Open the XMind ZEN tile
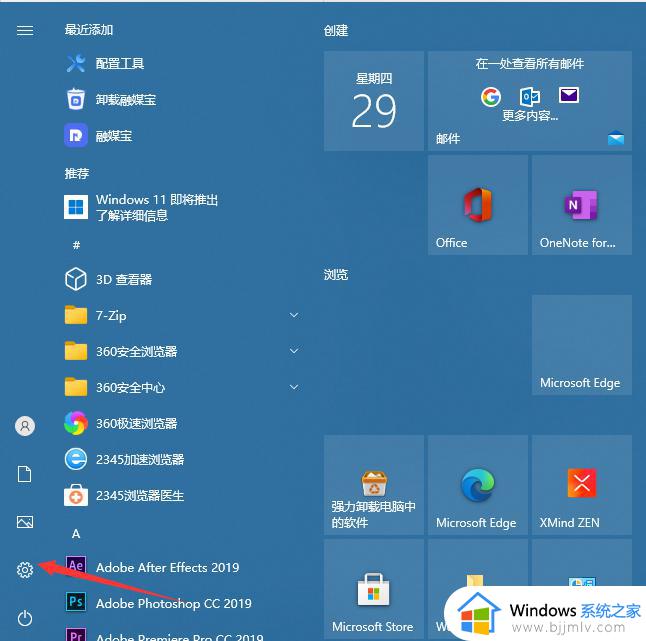Screen dimensions: 646x641 coord(582,485)
